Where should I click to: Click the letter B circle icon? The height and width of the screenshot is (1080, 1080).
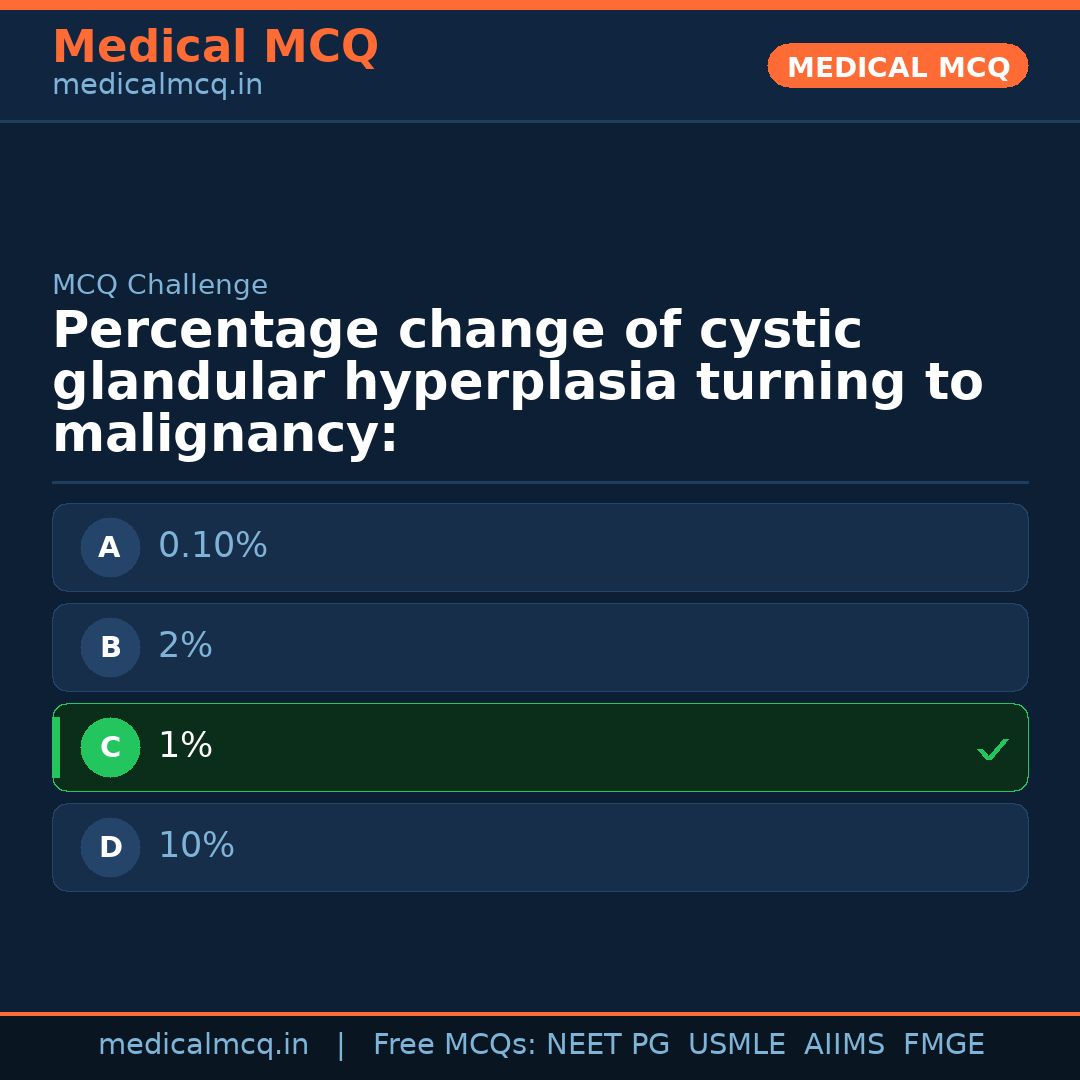click(x=110, y=648)
